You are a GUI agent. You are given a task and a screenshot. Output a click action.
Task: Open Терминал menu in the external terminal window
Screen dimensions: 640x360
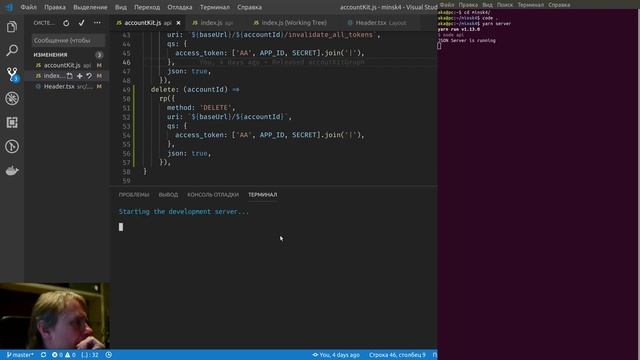point(531,5)
